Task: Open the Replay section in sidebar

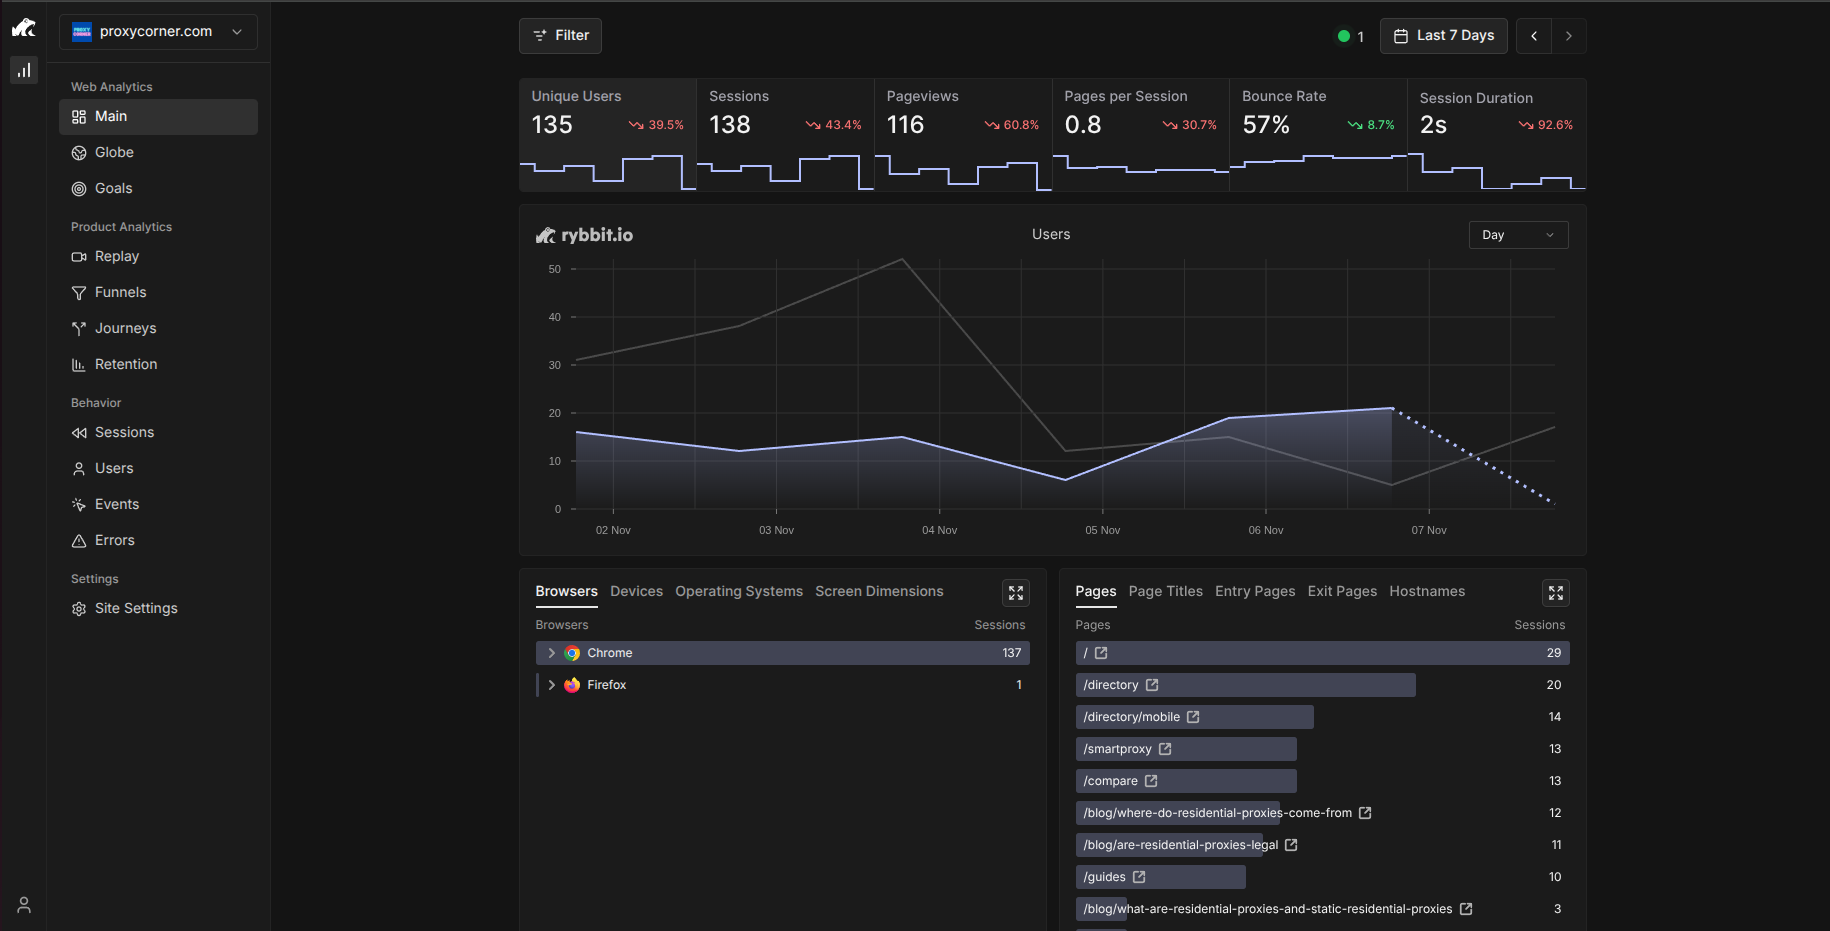Action: click(x=116, y=257)
